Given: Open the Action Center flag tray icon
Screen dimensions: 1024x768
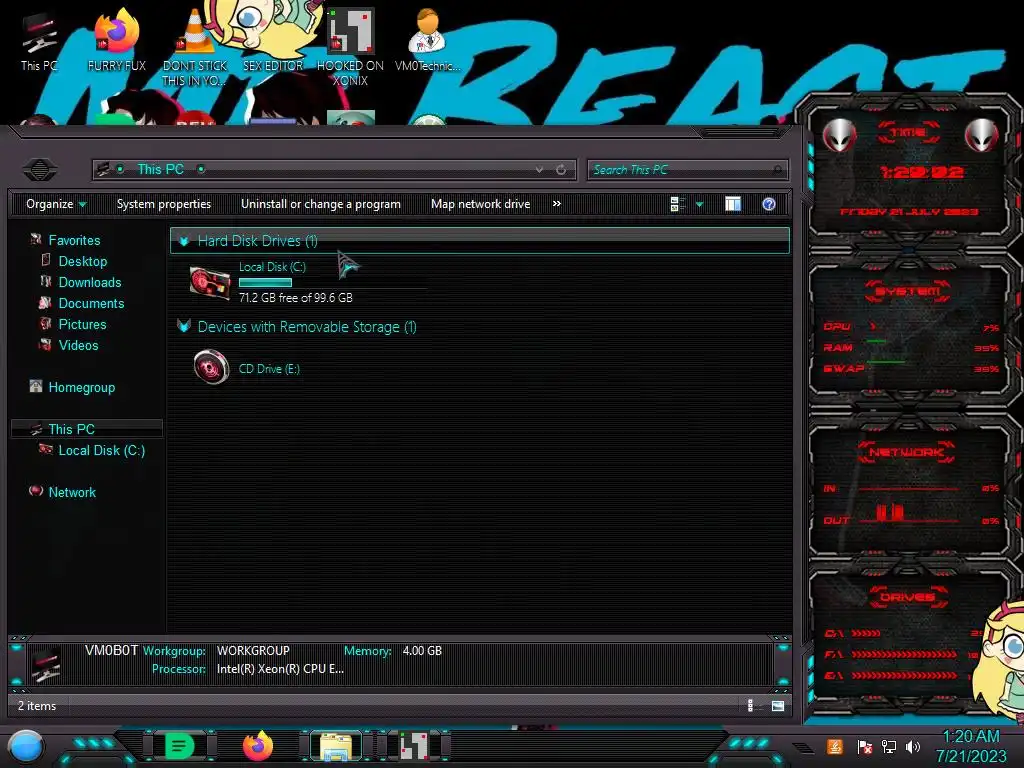Looking at the screenshot, I should (864, 747).
